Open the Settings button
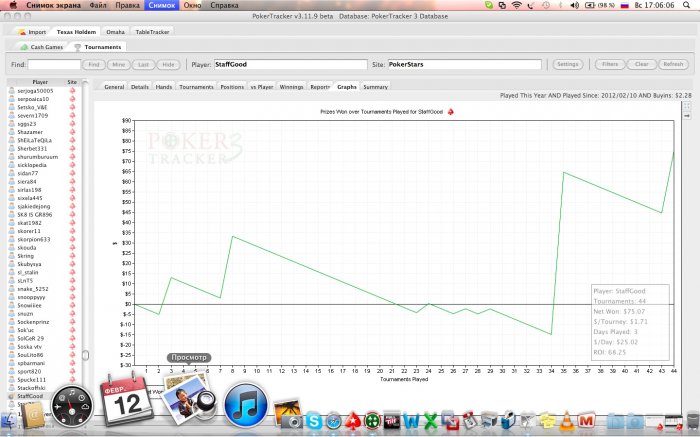 coord(567,64)
